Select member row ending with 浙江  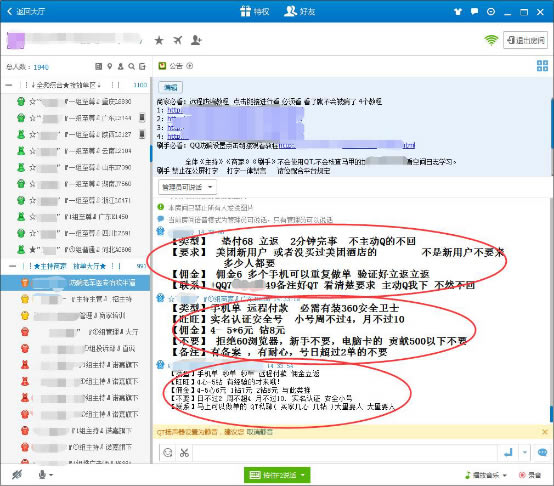(76, 201)
